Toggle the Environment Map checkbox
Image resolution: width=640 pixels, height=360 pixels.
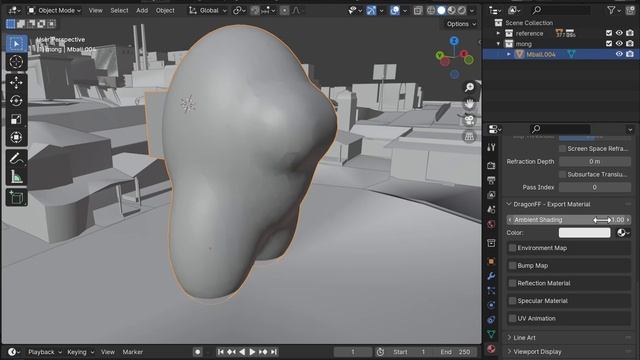coord(513,248)
